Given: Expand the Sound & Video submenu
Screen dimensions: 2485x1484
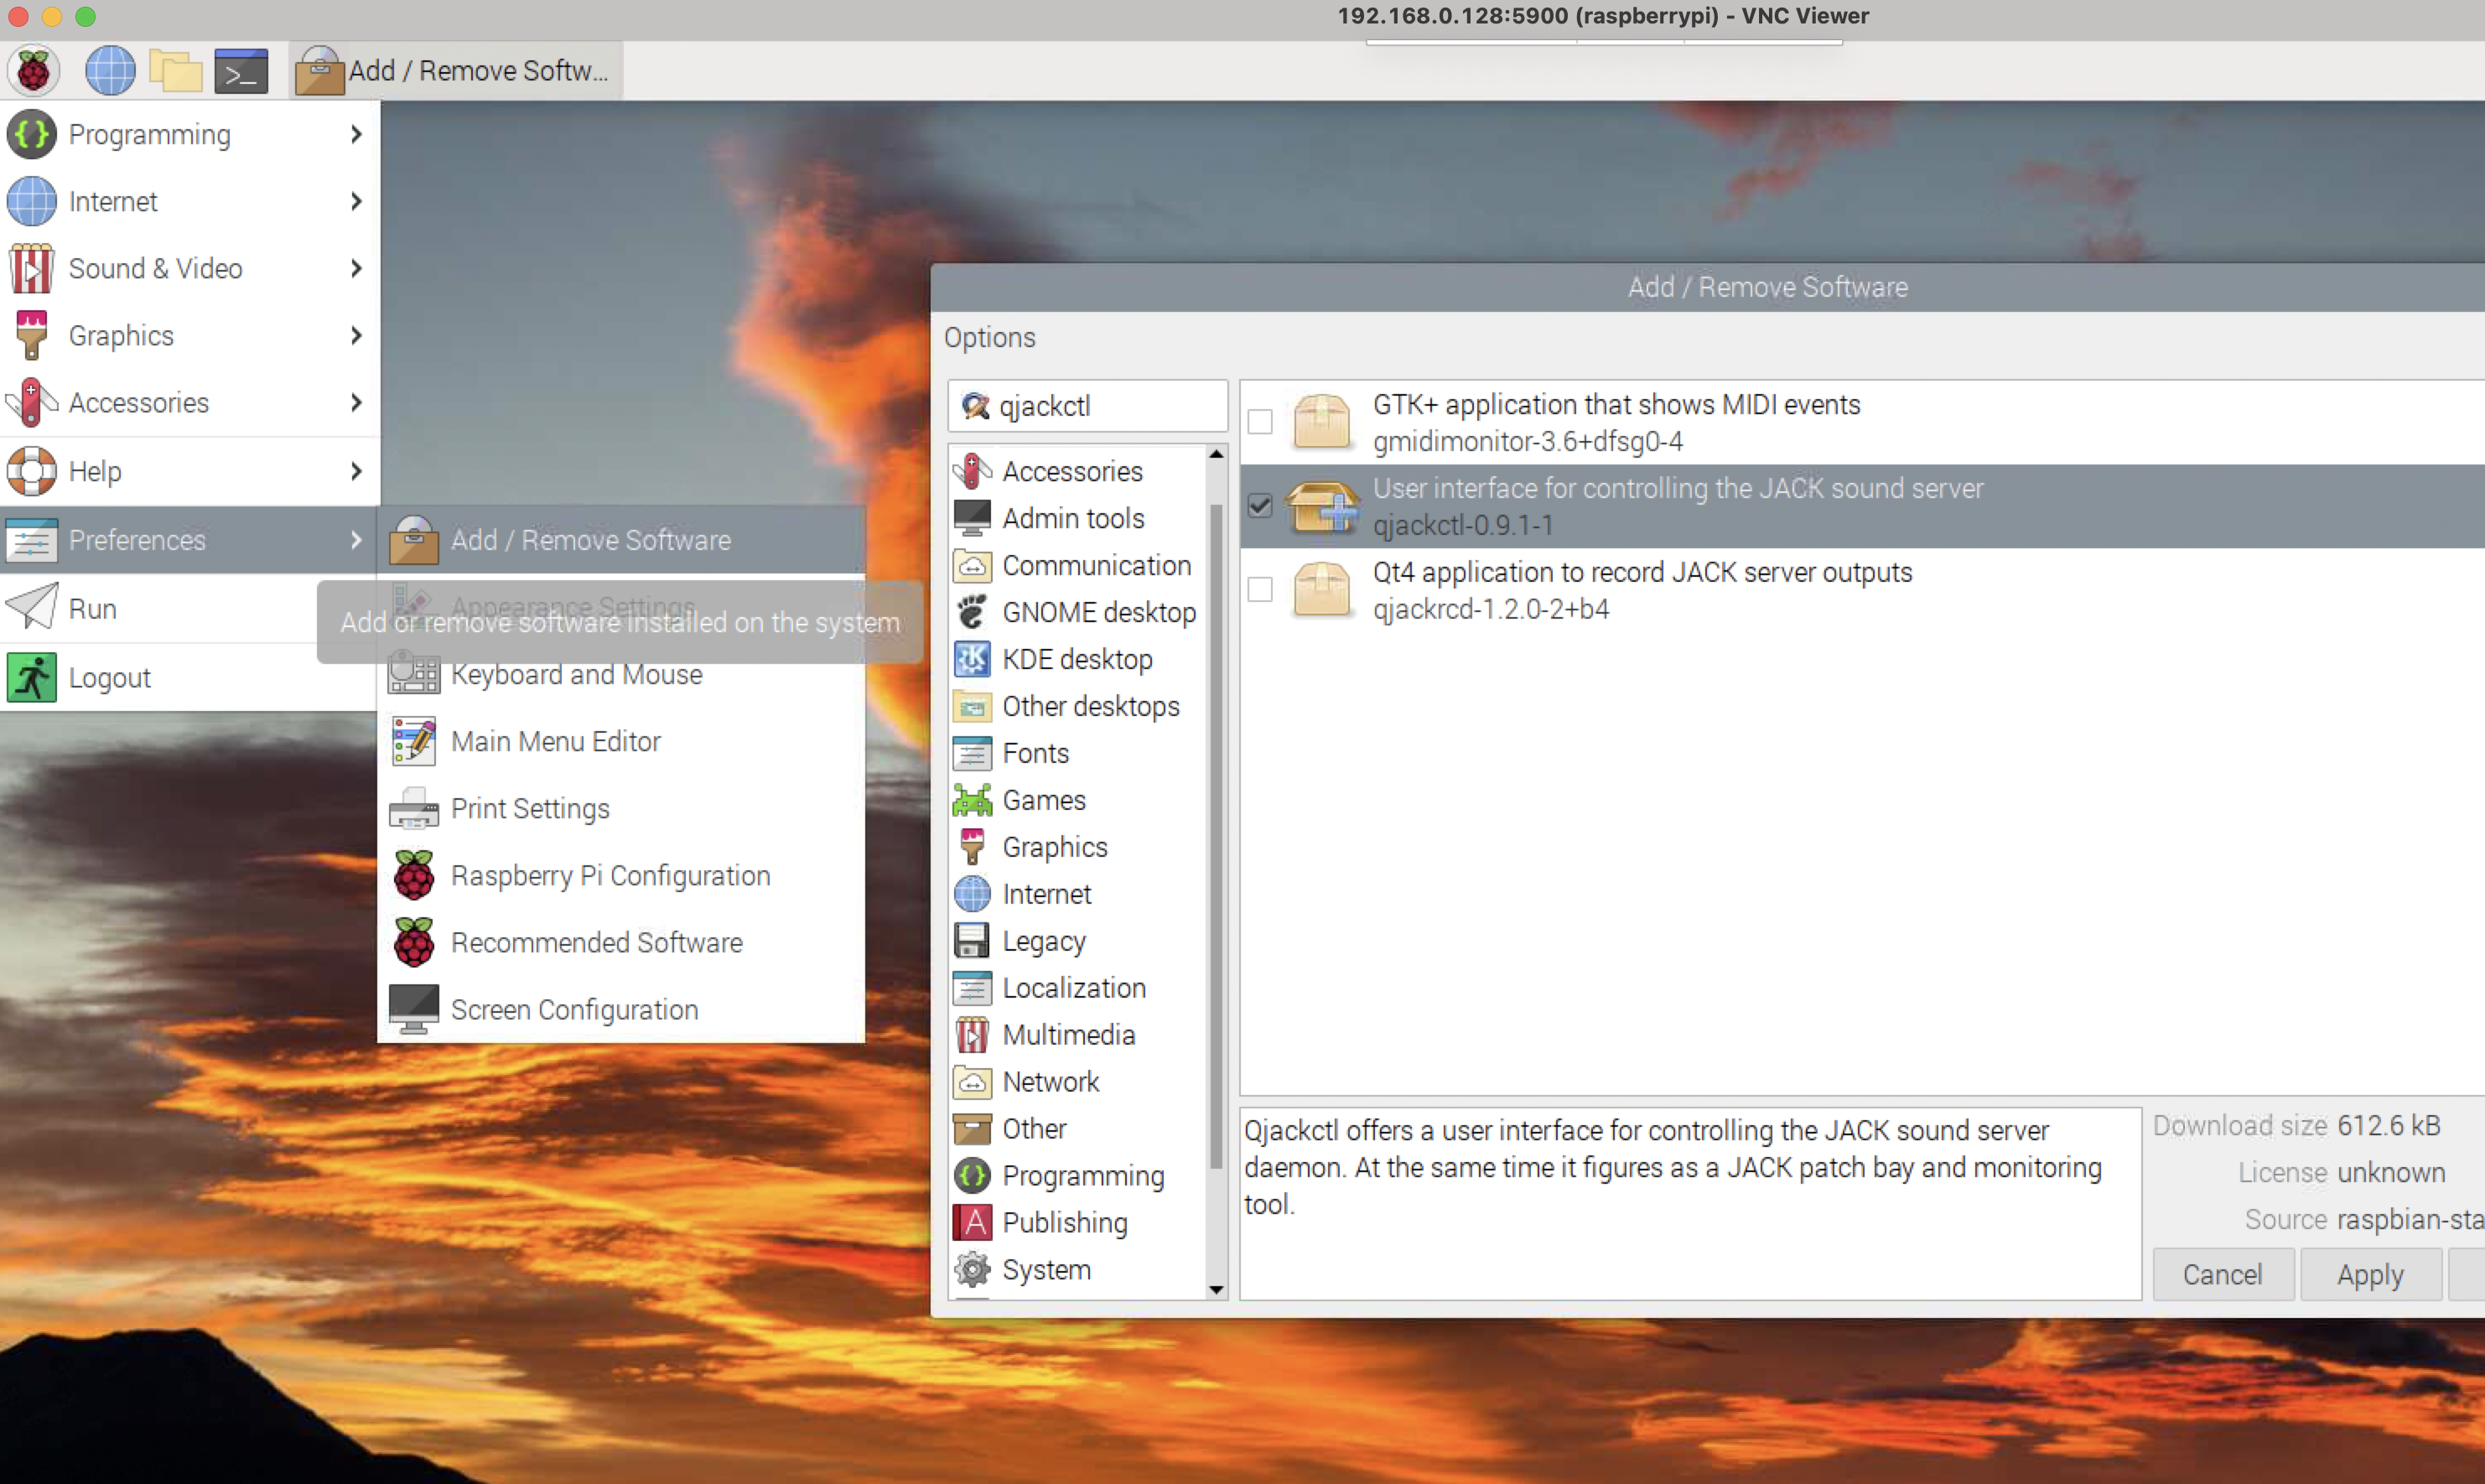Looking at the screenshot, I should 190,268.
